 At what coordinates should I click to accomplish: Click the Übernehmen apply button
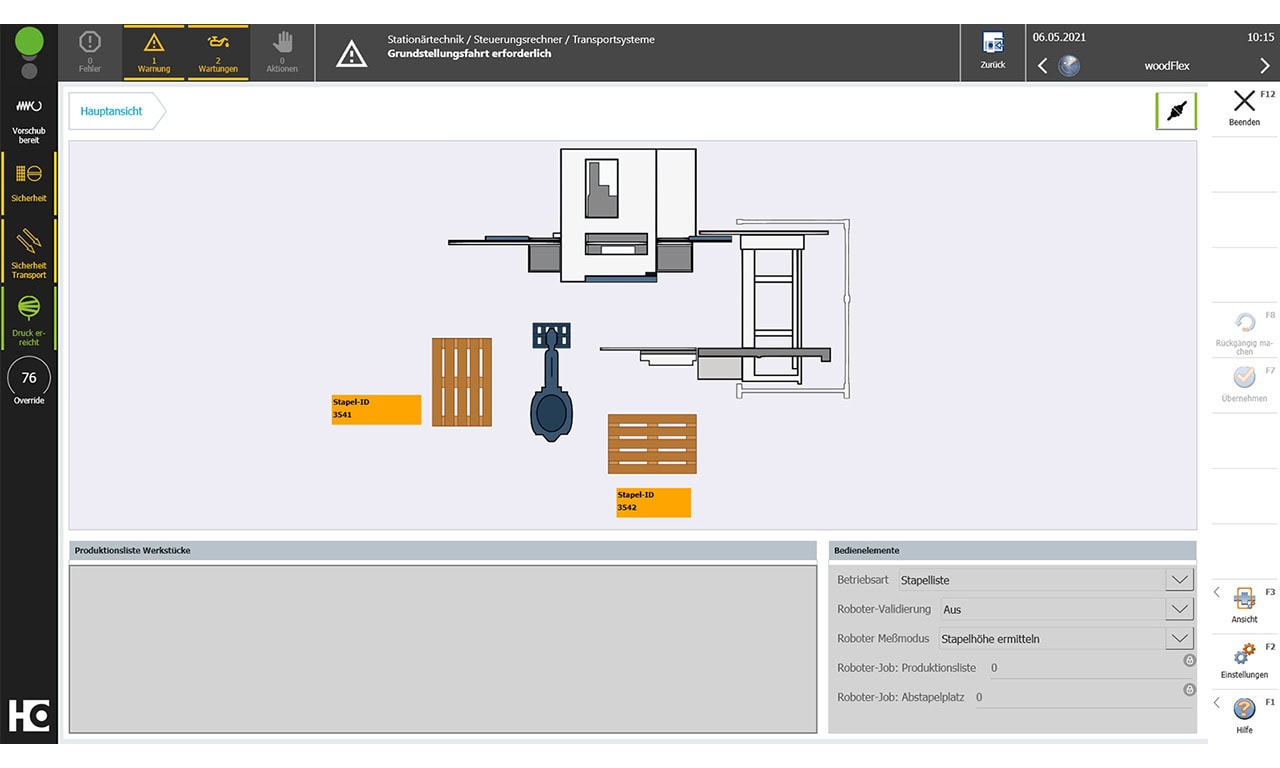point(1244,385)
